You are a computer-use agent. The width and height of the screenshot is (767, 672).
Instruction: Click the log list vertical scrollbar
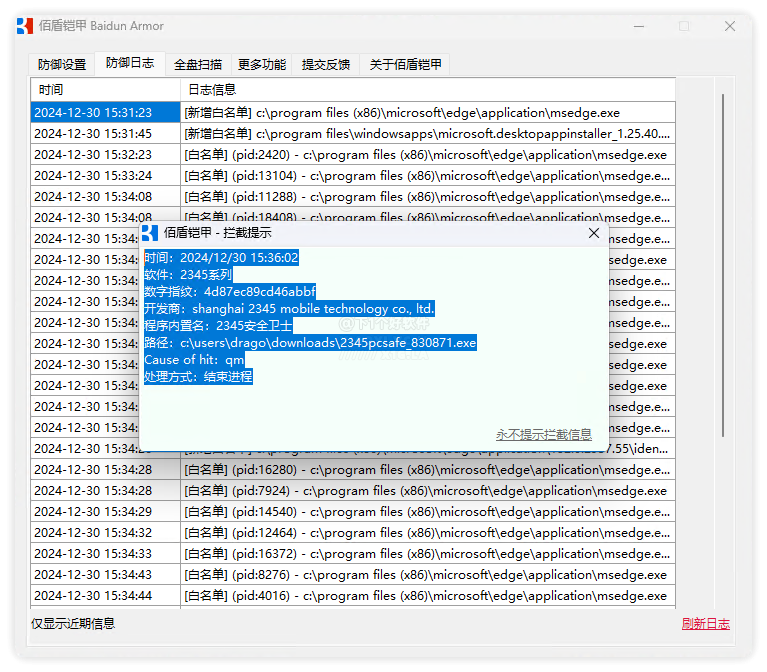click(x=722, y=265)
